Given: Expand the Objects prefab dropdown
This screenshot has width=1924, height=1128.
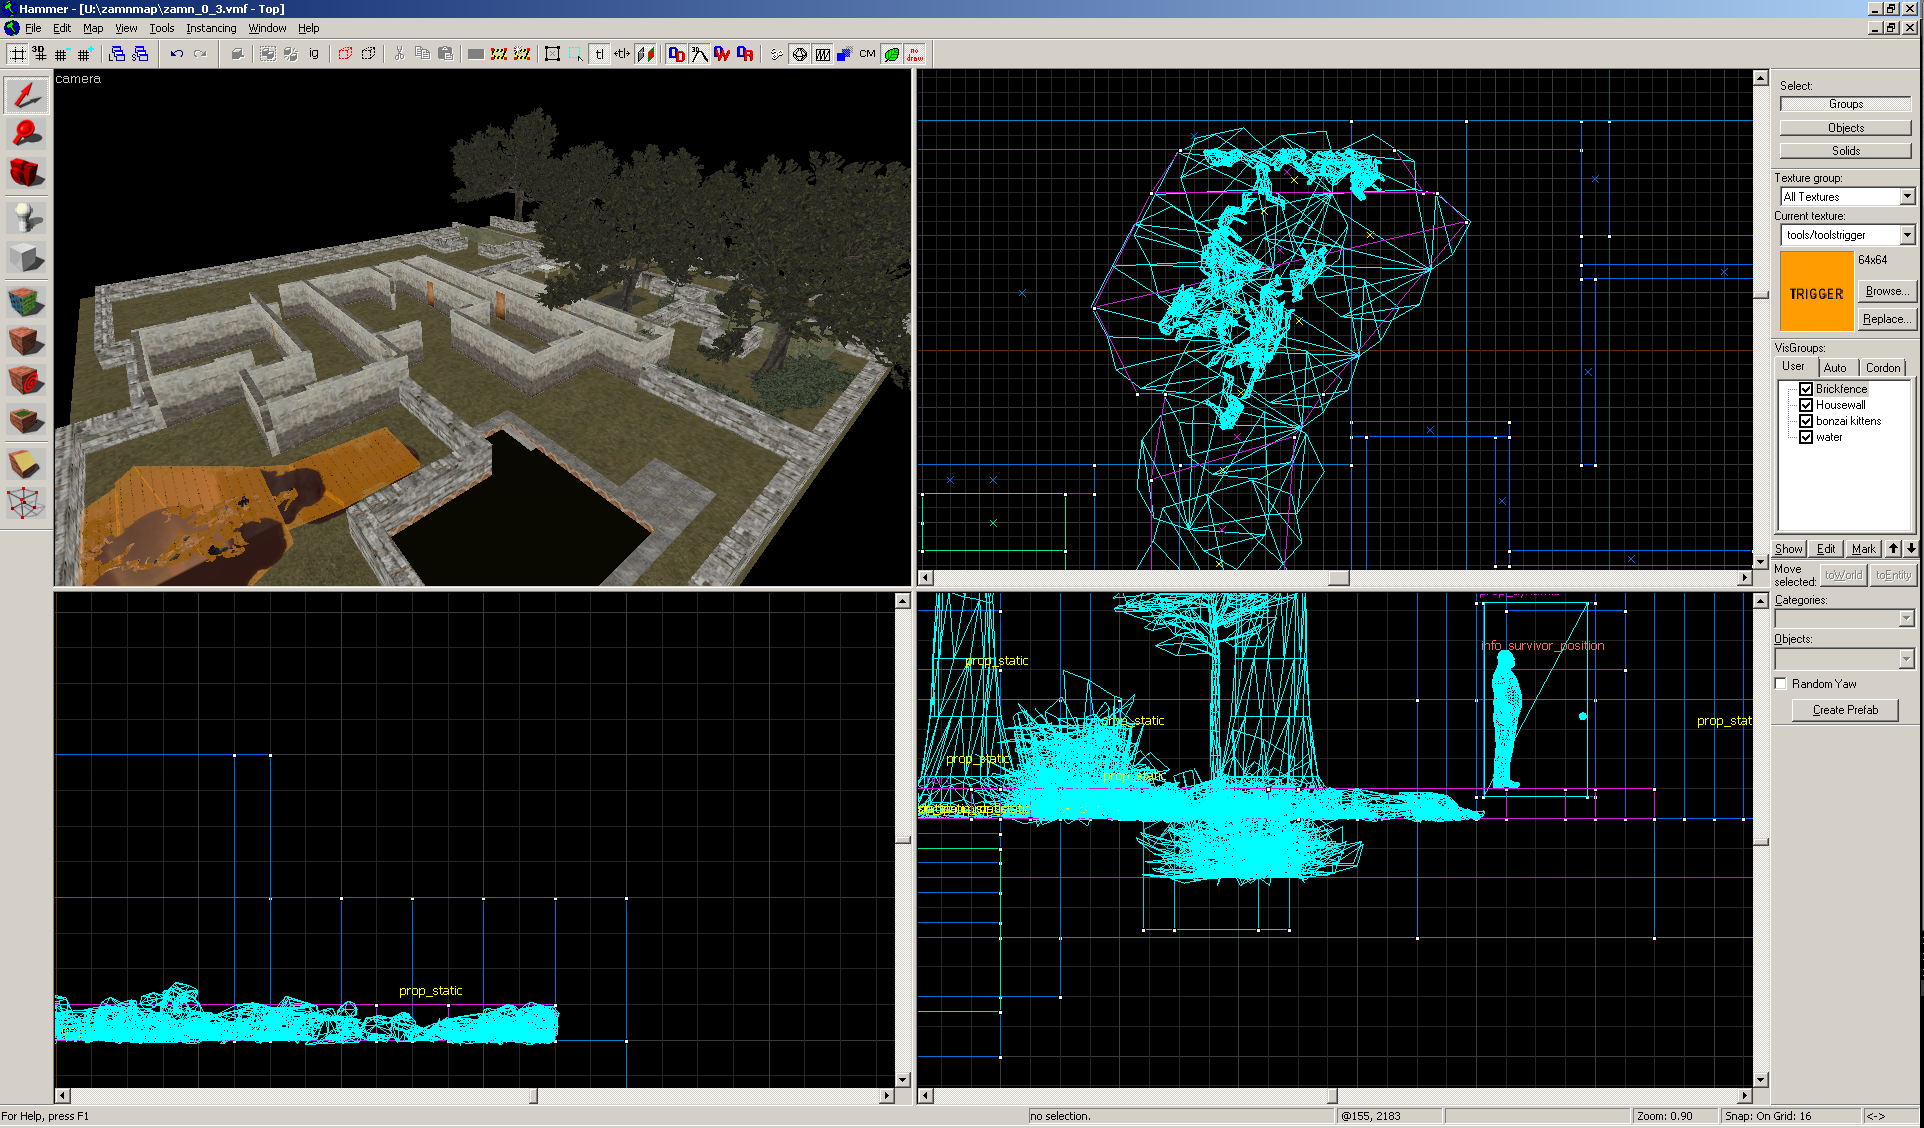Looking at the screenshot, I should (x=1906, y=659).
